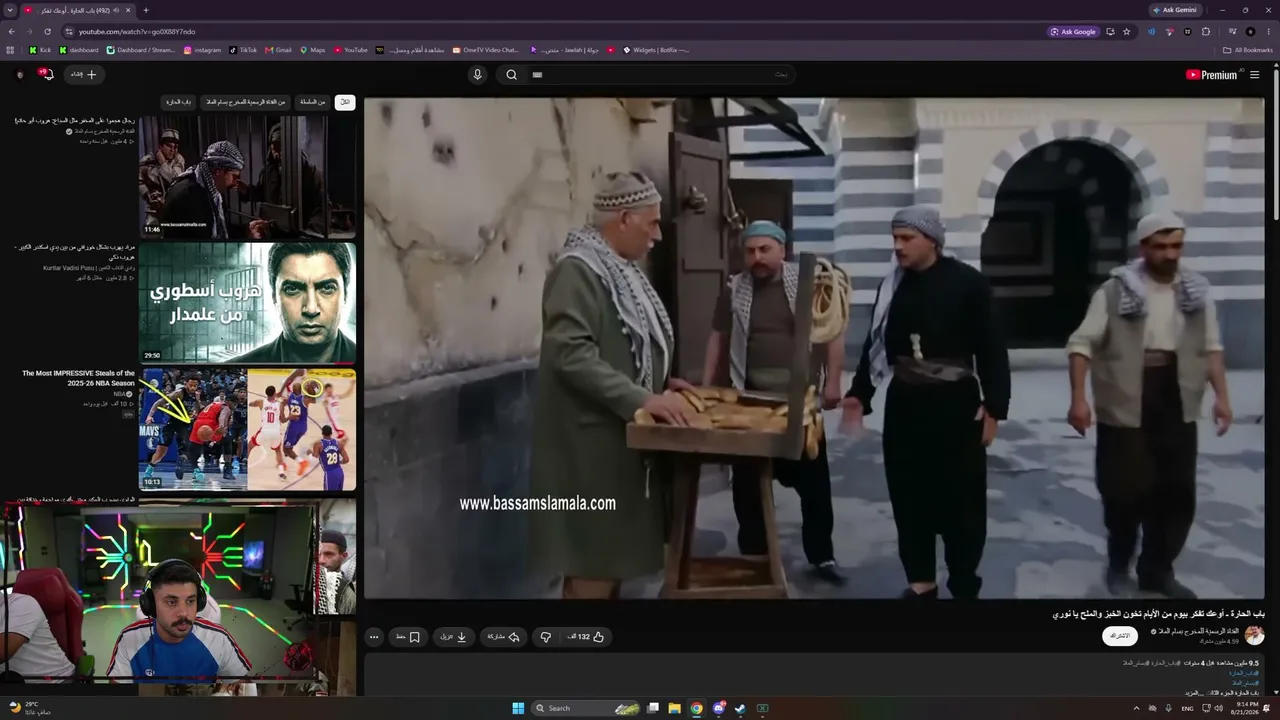1280x720 pixels.
Task: Open File Explorer from the taskbar
Action: (674, 708)
